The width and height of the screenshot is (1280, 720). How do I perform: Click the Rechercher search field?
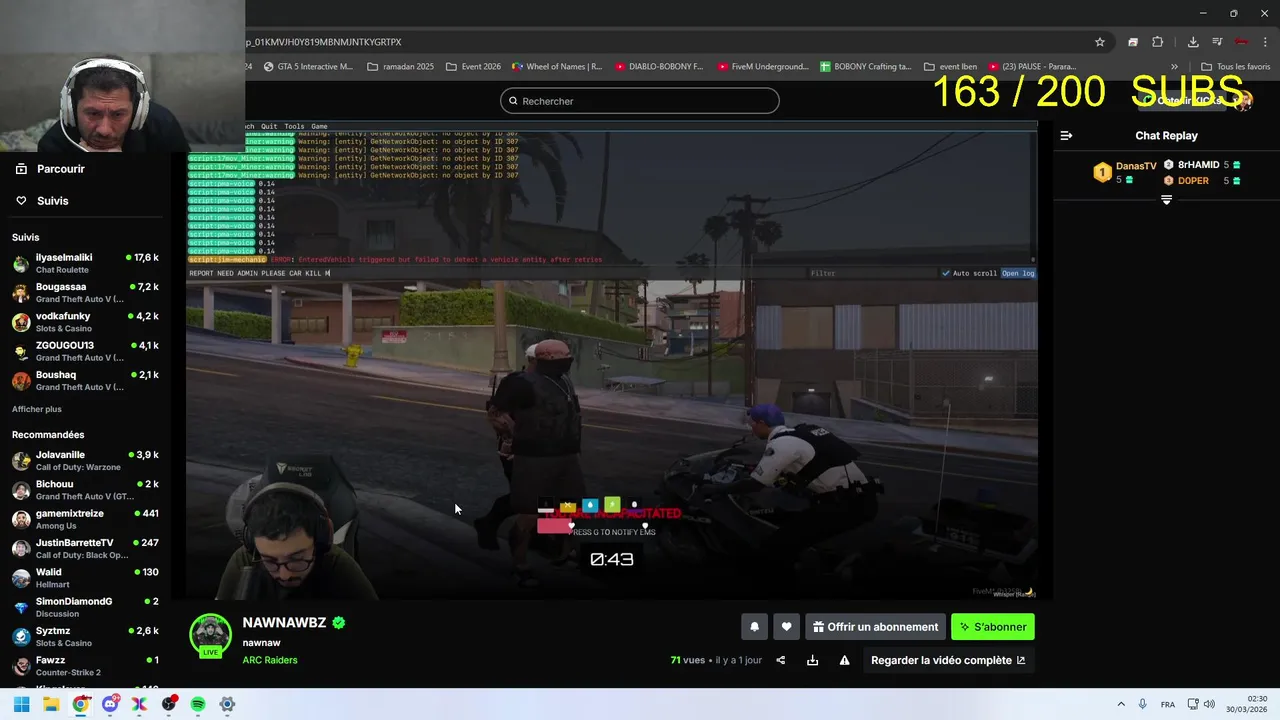[x=640, y=101]
